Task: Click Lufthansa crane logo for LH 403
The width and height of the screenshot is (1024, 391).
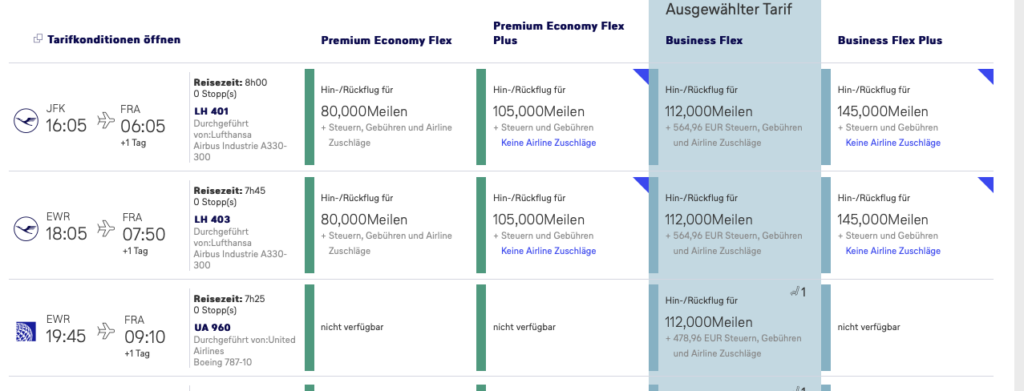Action: [26, 229]
